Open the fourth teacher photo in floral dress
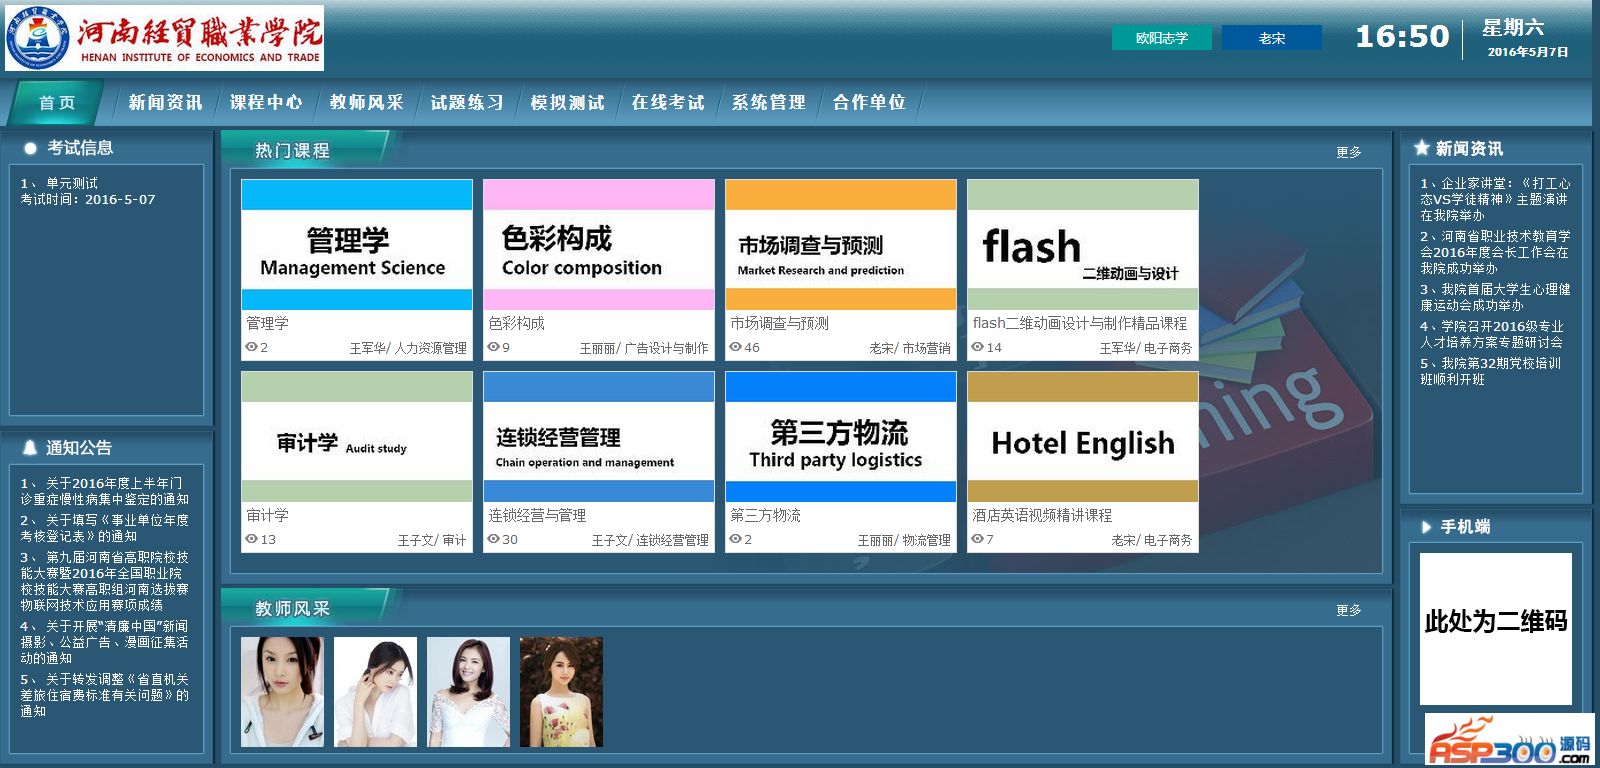This screenshot has width=1600, height=768. 561,692
